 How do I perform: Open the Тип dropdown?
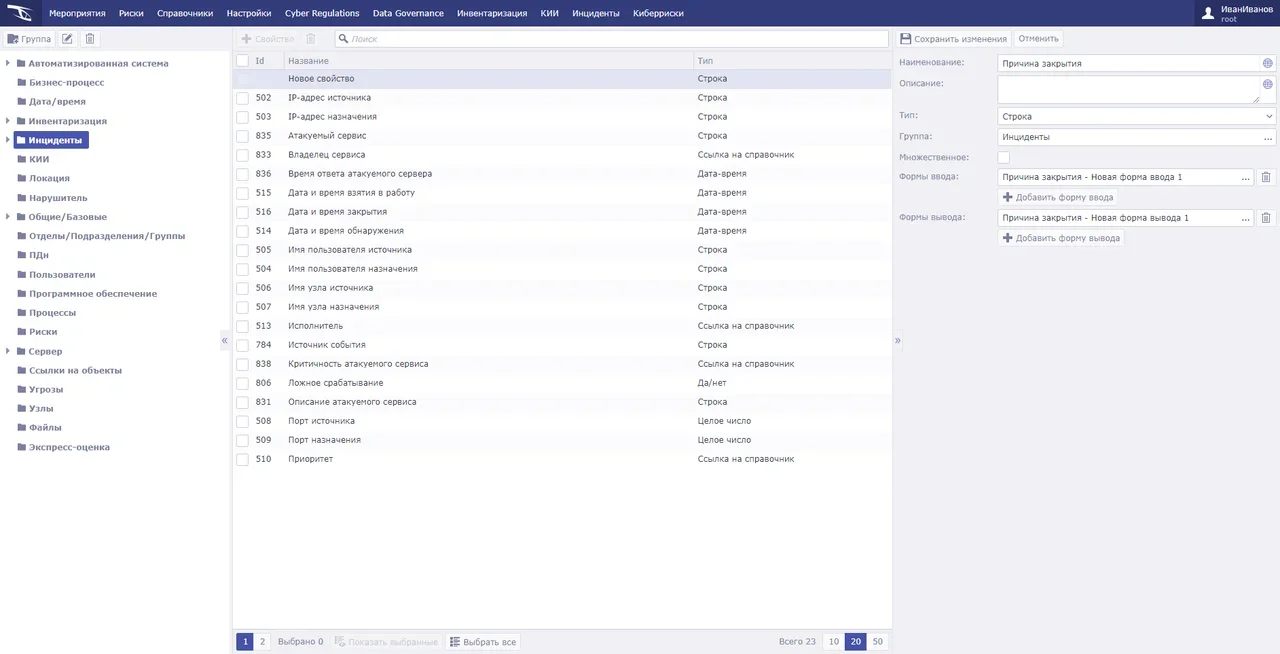click(1136, 116)
